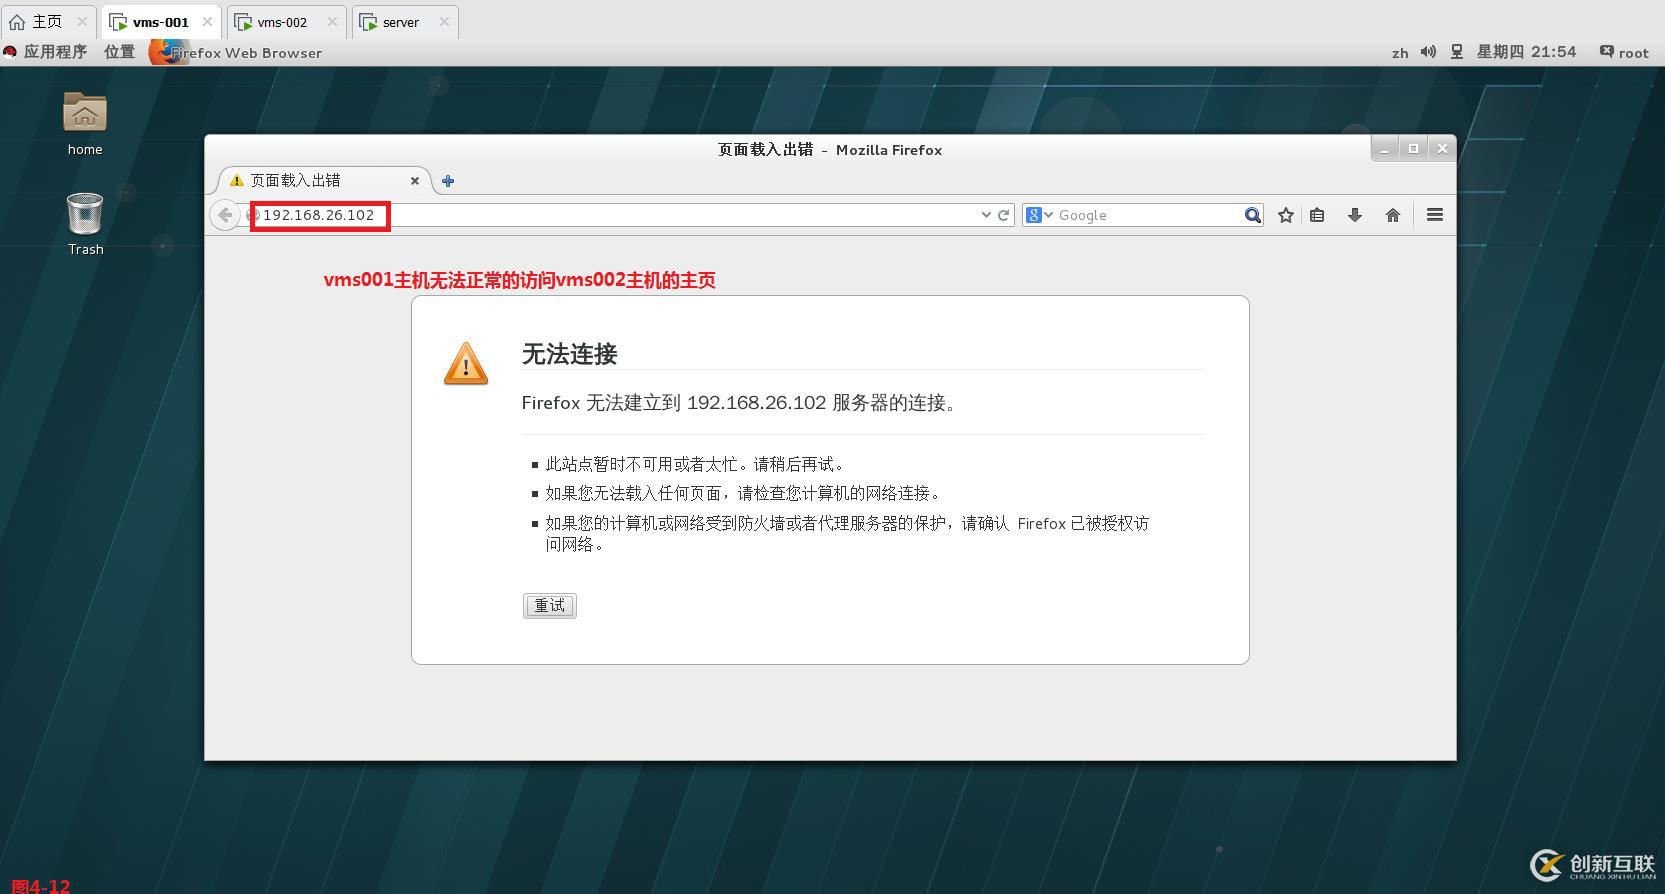Screen dimensions: 1665x894
Task: Open the URL history dropdown arrow
Action: click(x=986, y=215)
